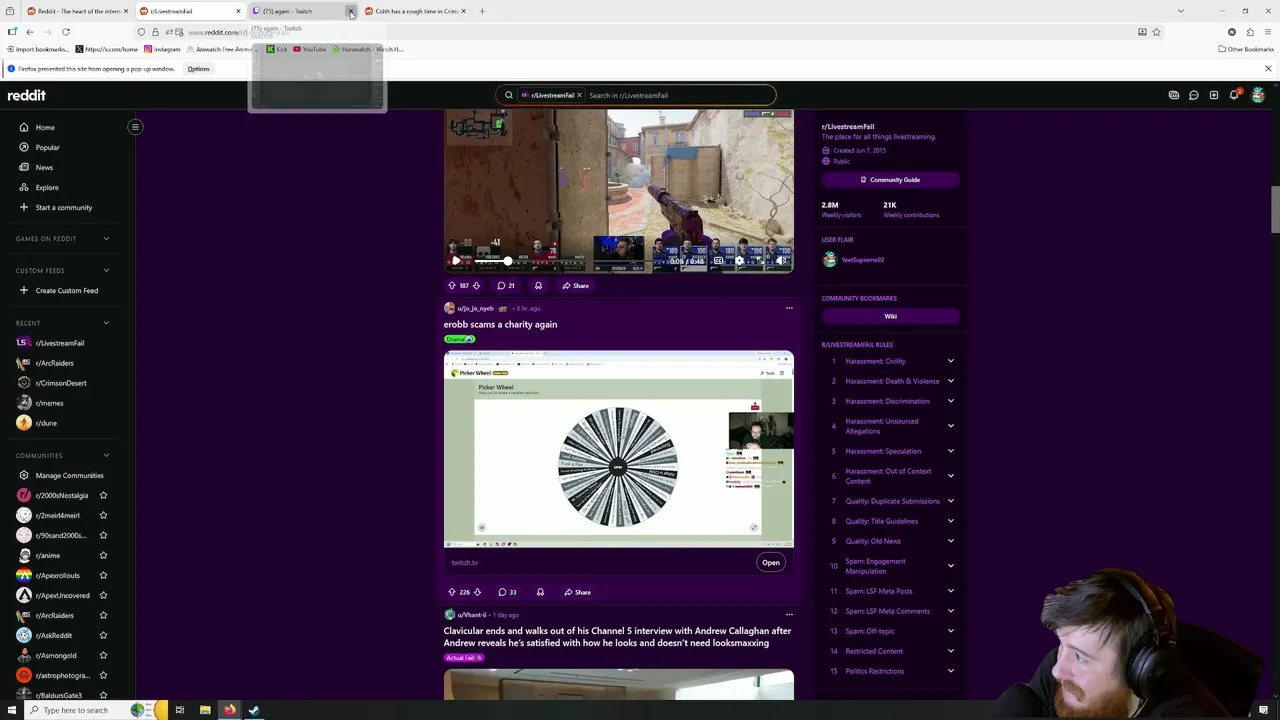
Task: Open the Firefox application menu
Action: 1268,32
